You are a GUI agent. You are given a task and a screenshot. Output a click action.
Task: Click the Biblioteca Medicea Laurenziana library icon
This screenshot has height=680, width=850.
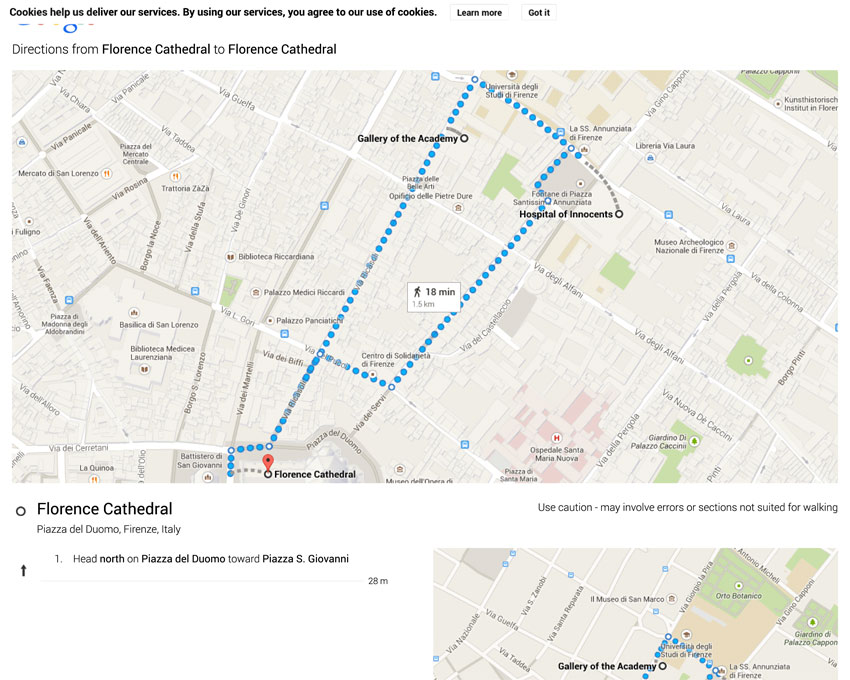tap(143, 369)
